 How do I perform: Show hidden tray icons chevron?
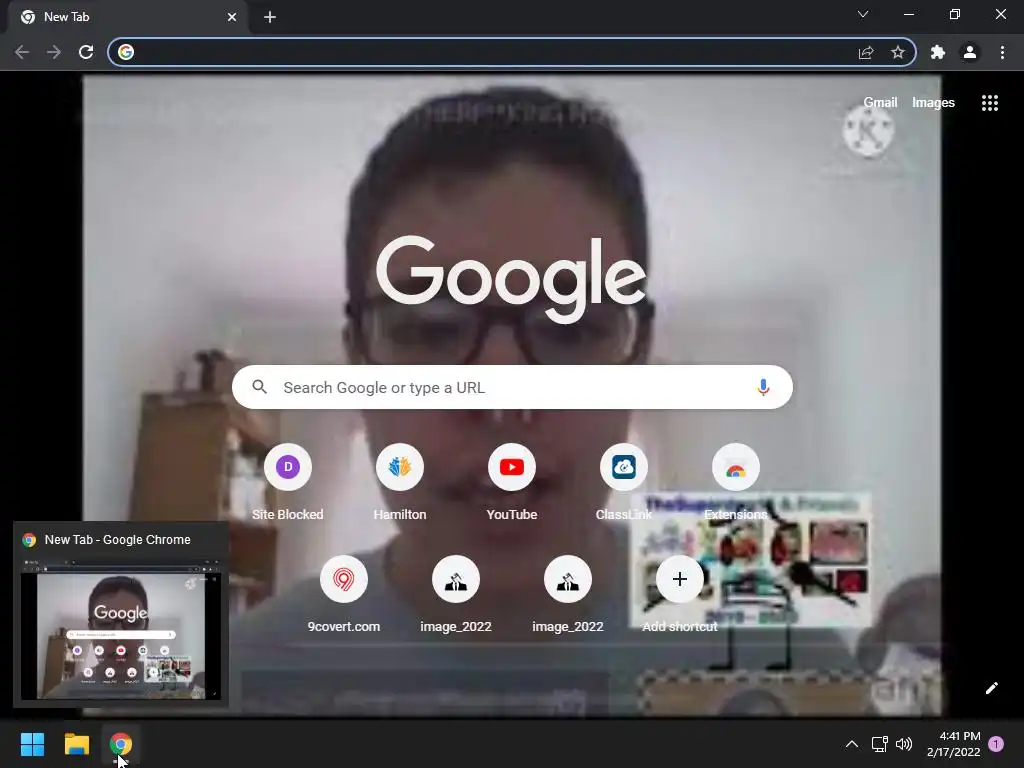852,744
